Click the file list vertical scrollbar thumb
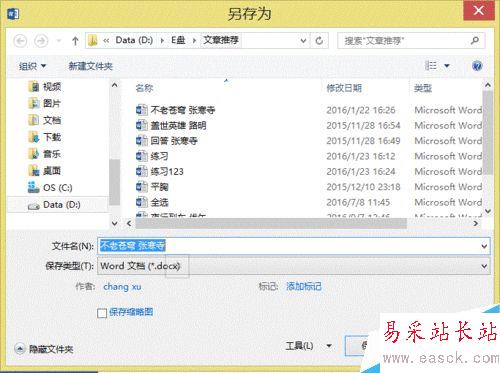Viewport: 500px width, 373px height. 488,133
